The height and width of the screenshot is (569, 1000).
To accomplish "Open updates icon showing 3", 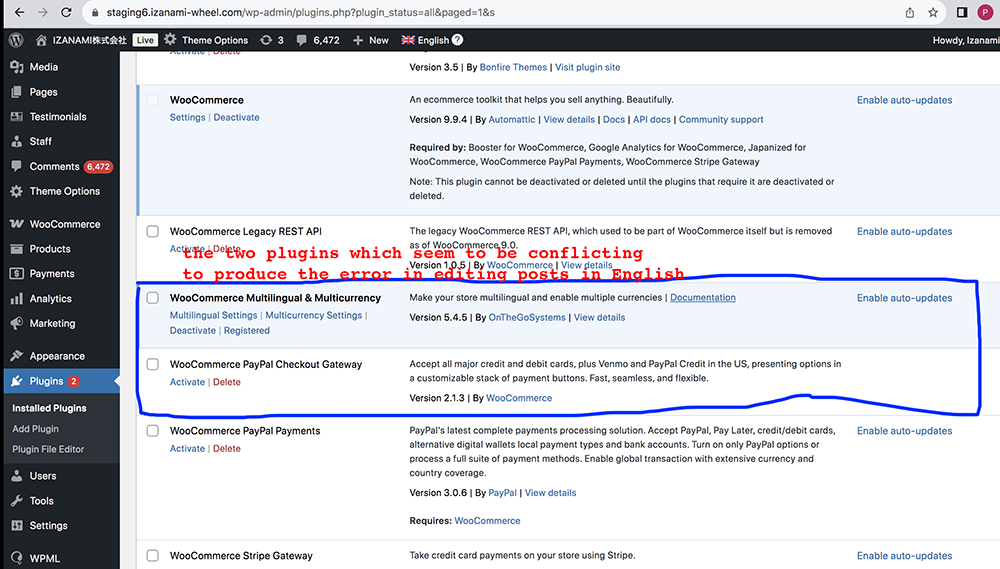I will 272,40.
